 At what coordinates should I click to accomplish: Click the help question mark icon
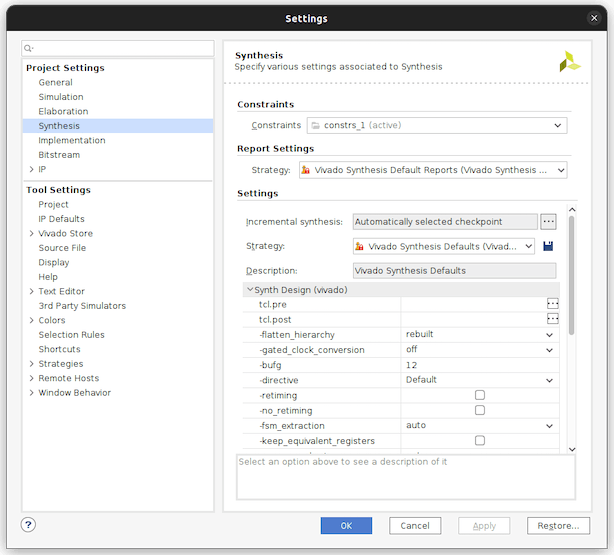pyautogui.click(x=29, y=525)
